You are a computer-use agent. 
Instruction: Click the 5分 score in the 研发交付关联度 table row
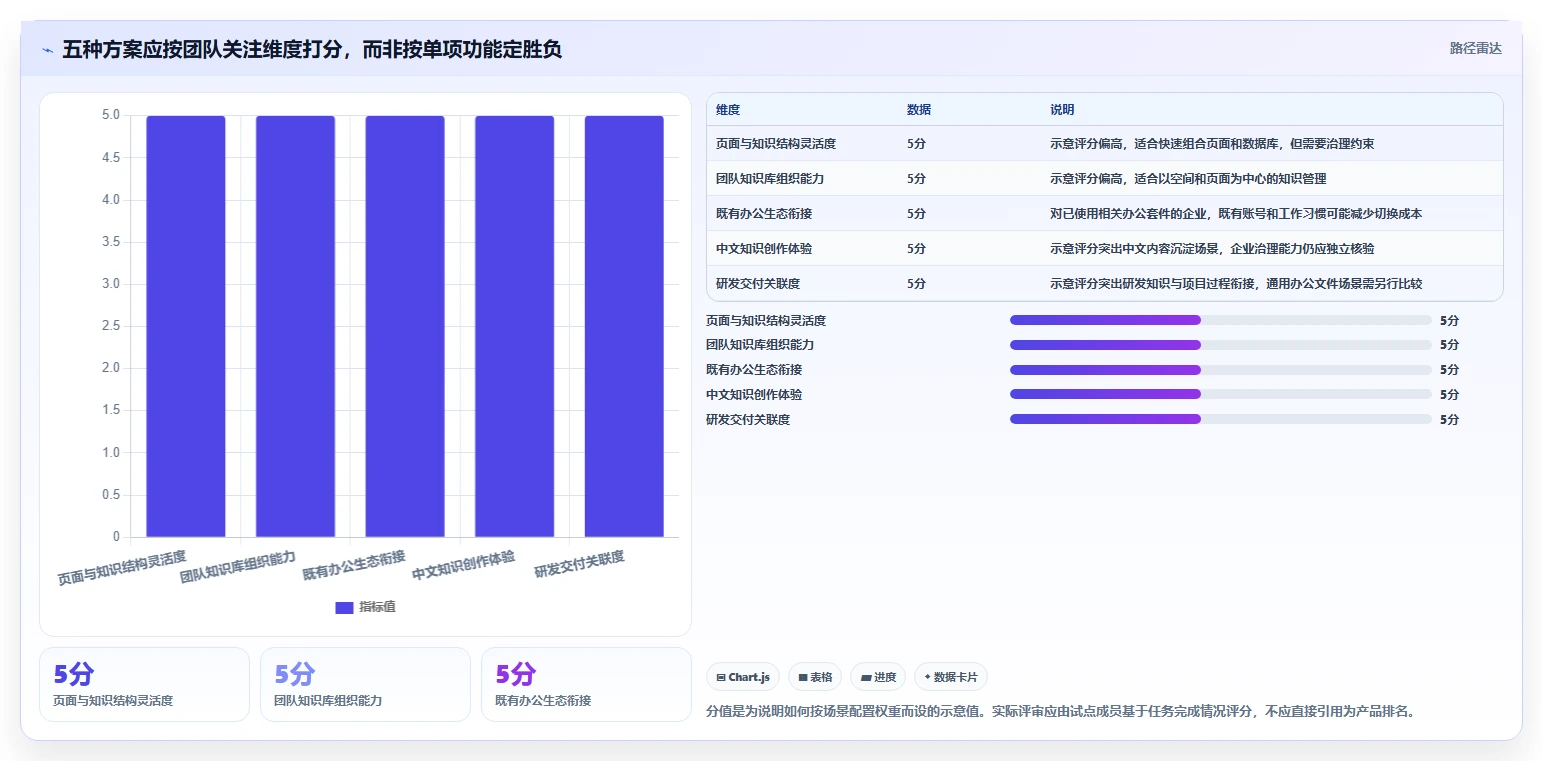point(916,284)
